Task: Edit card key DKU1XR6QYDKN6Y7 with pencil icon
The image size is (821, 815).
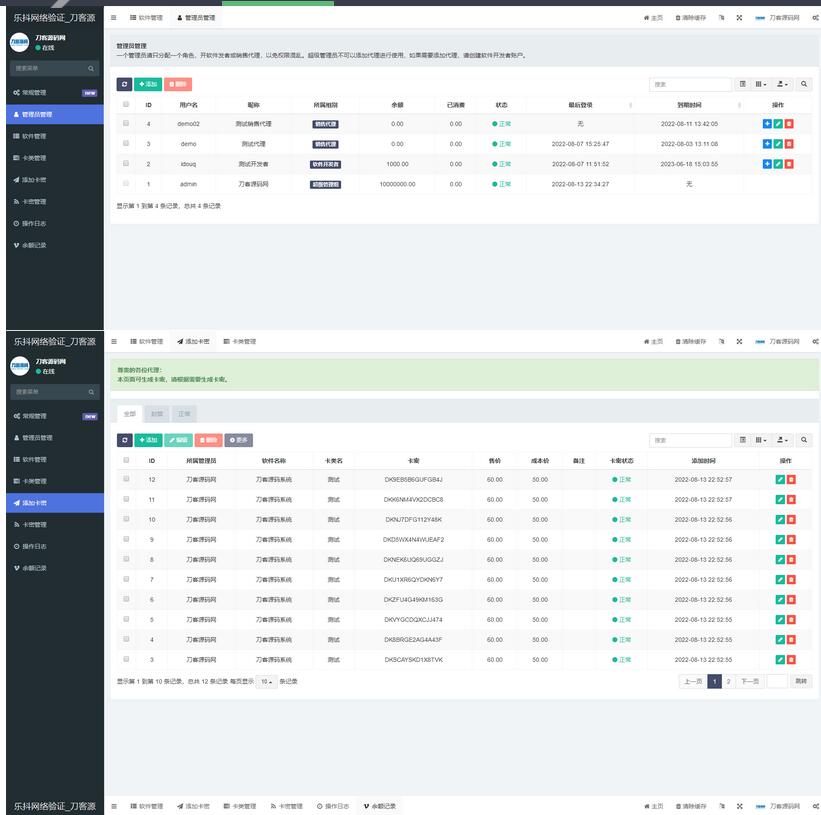Action: [779, 580]
